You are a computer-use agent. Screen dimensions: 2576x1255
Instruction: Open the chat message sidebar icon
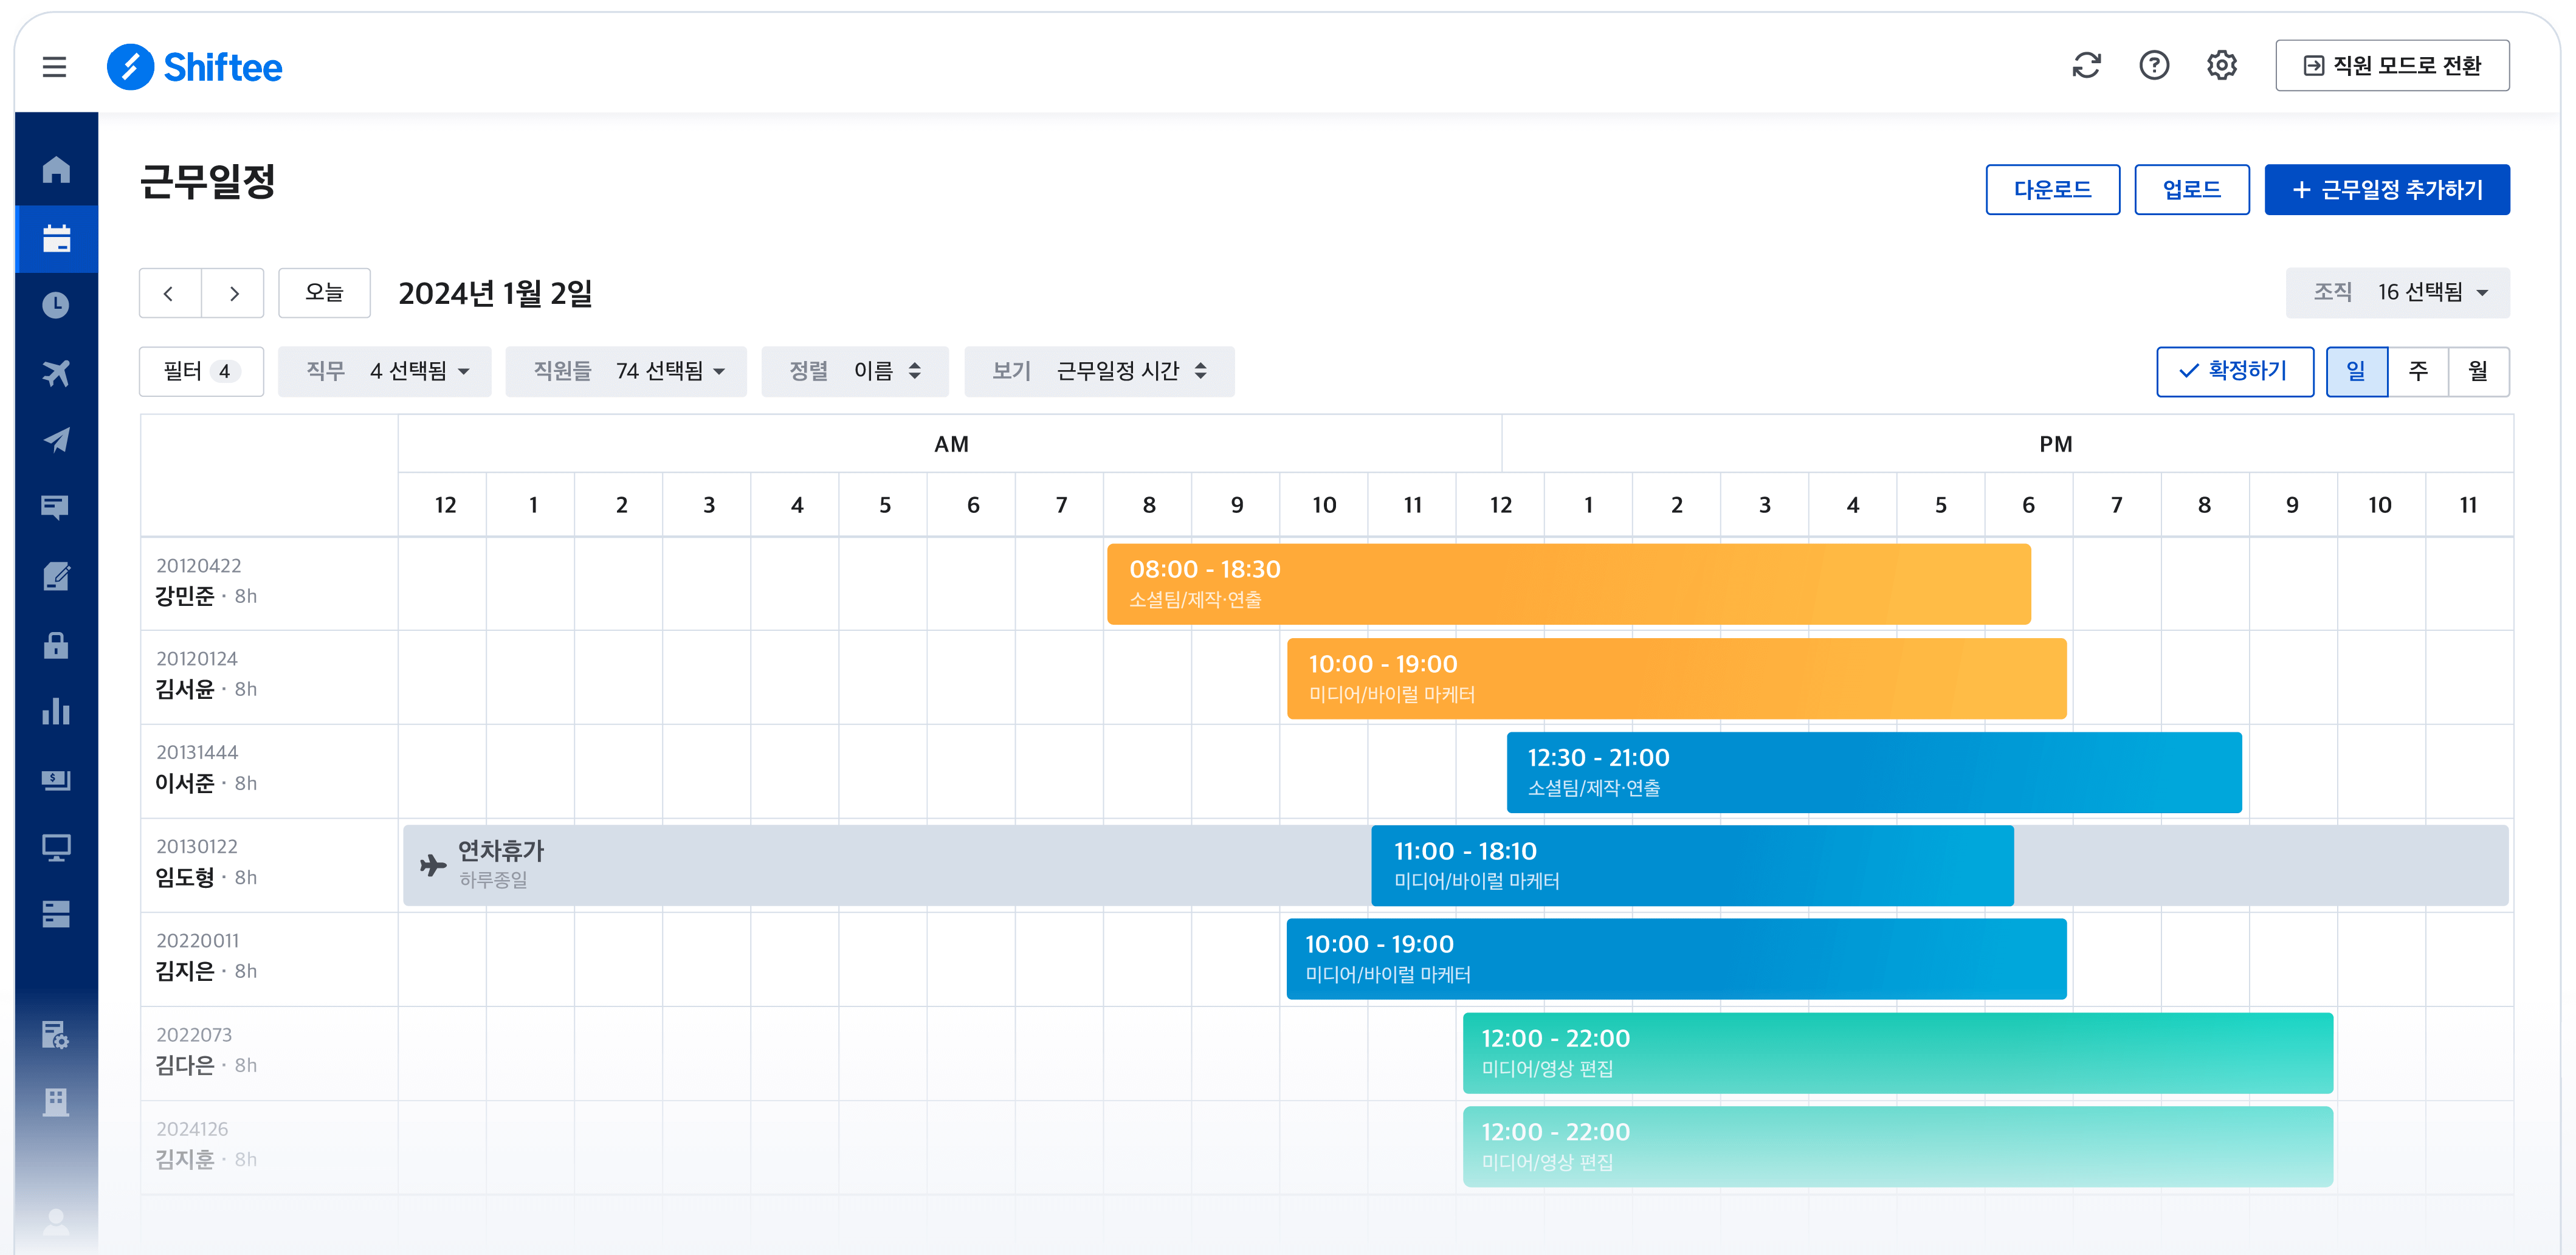coord(56,508)
